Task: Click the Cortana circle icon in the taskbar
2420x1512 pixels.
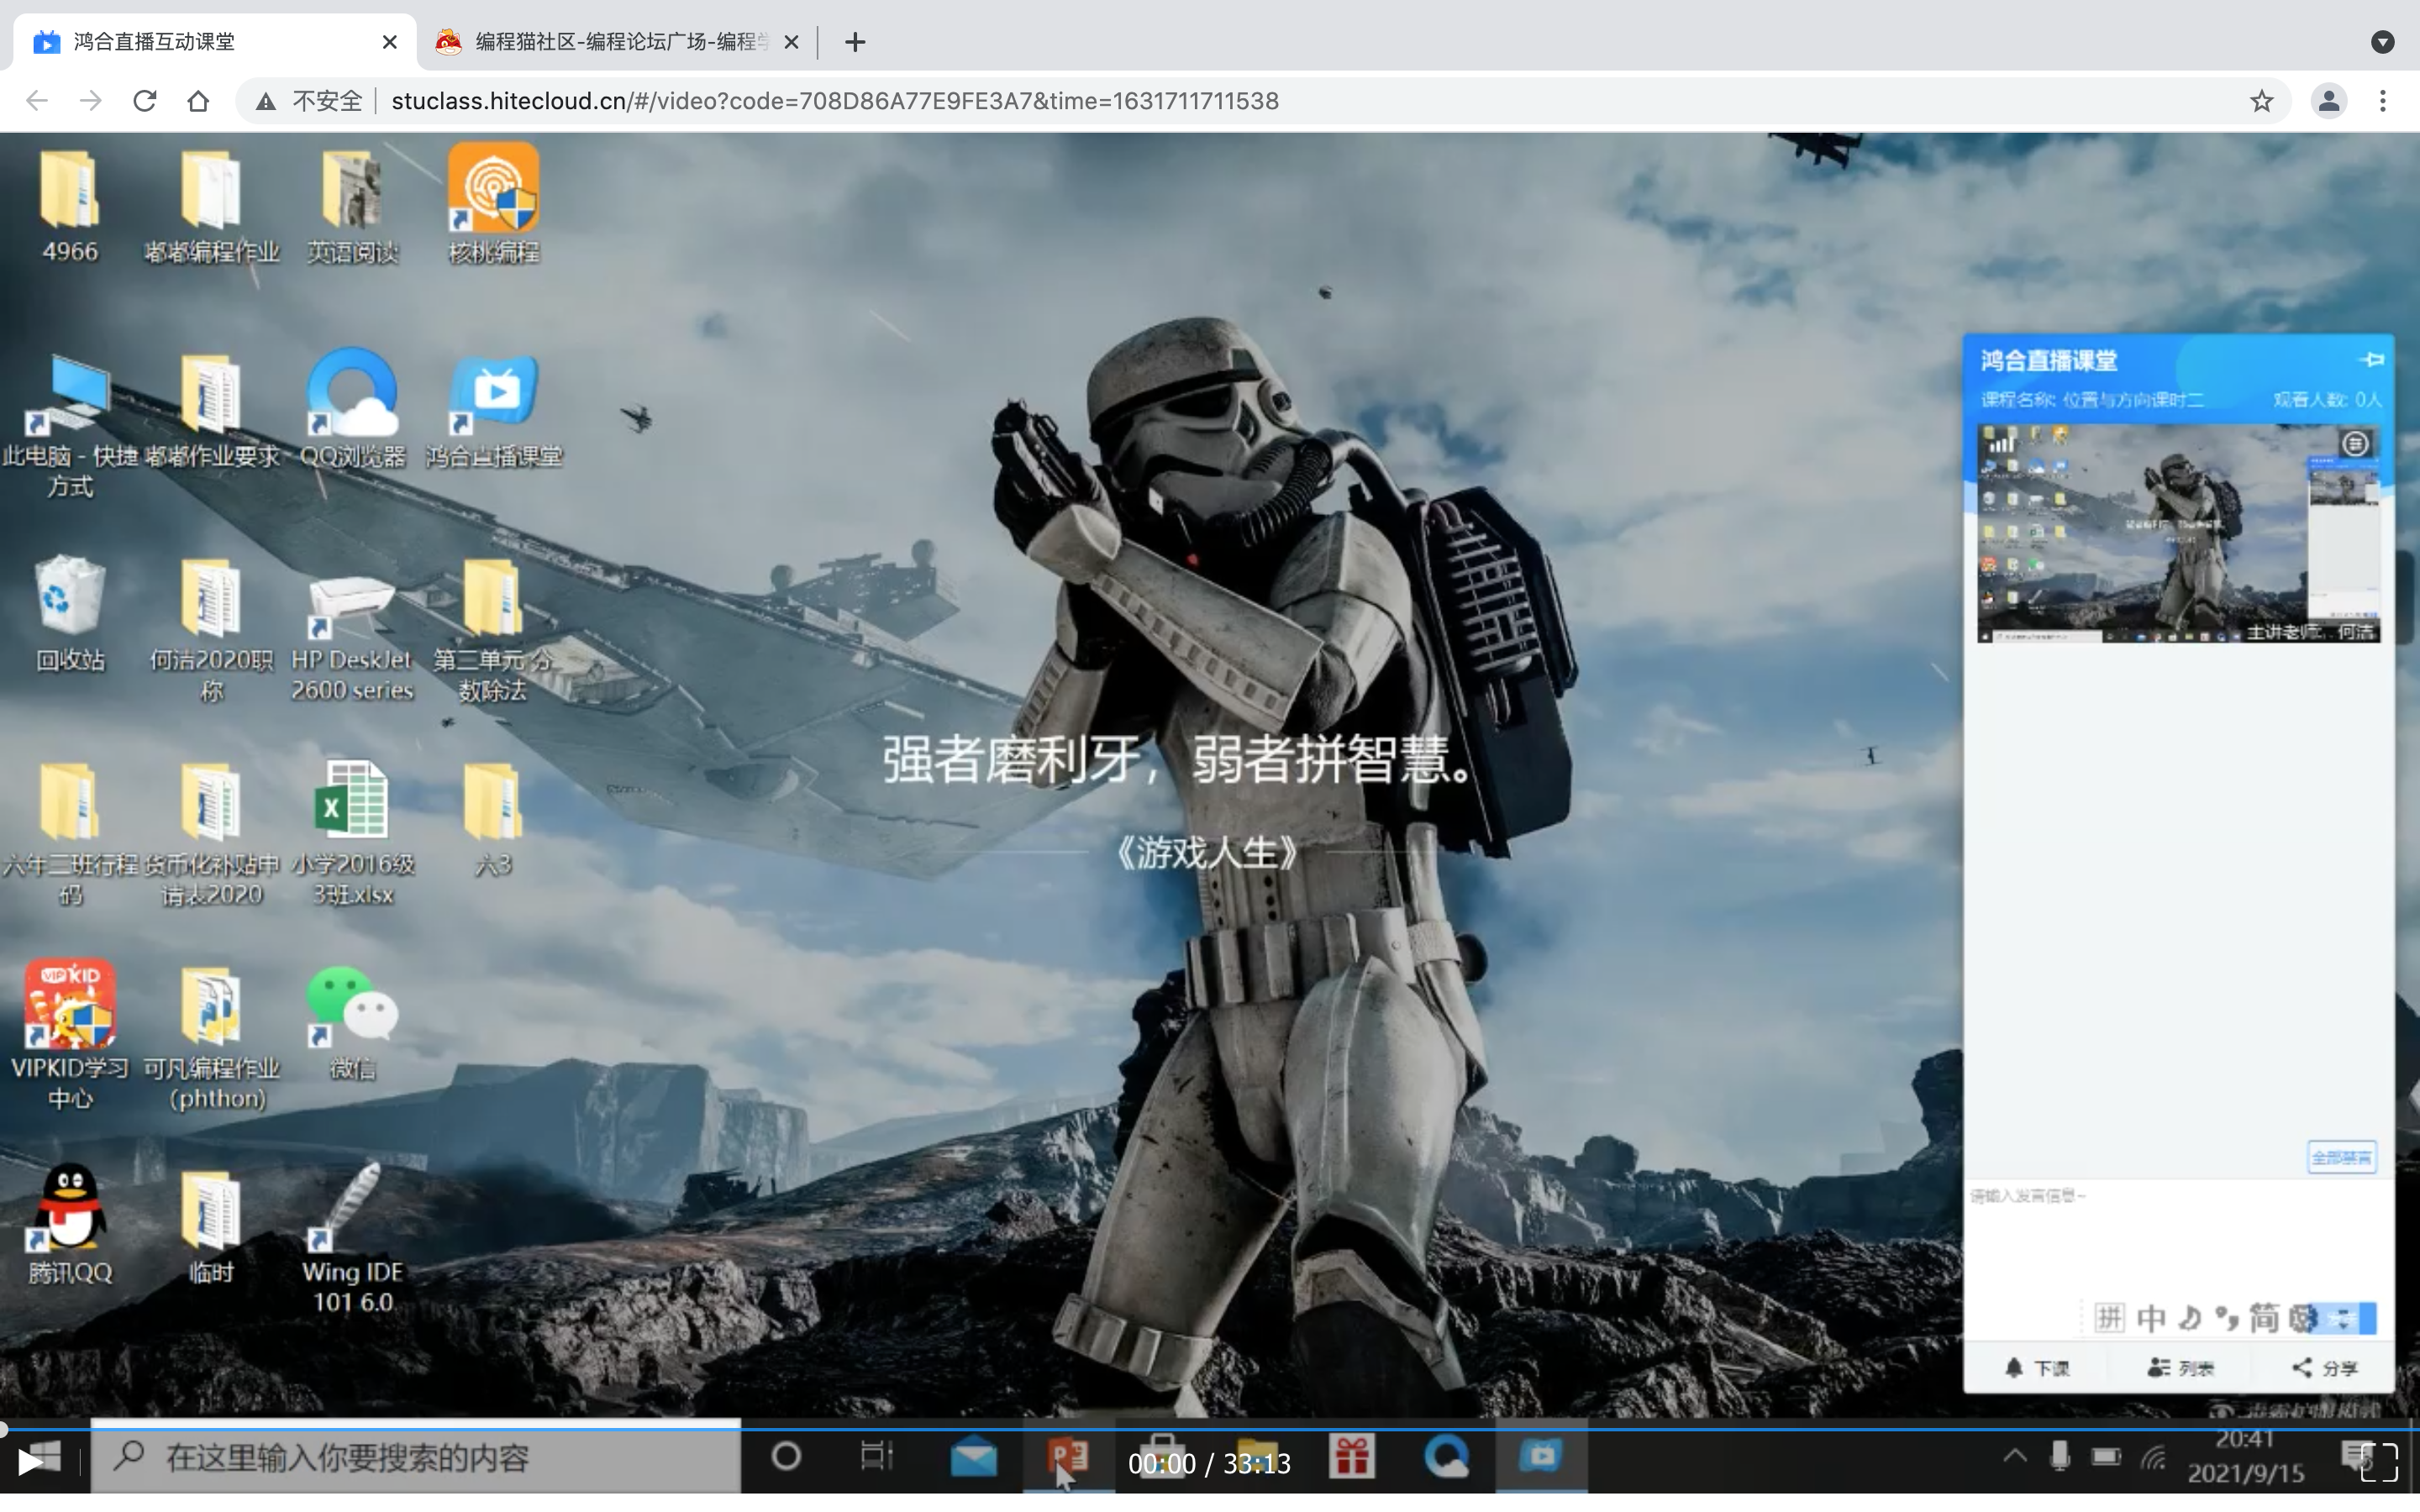Action: pyautogui.click(x=786, y=1457)
